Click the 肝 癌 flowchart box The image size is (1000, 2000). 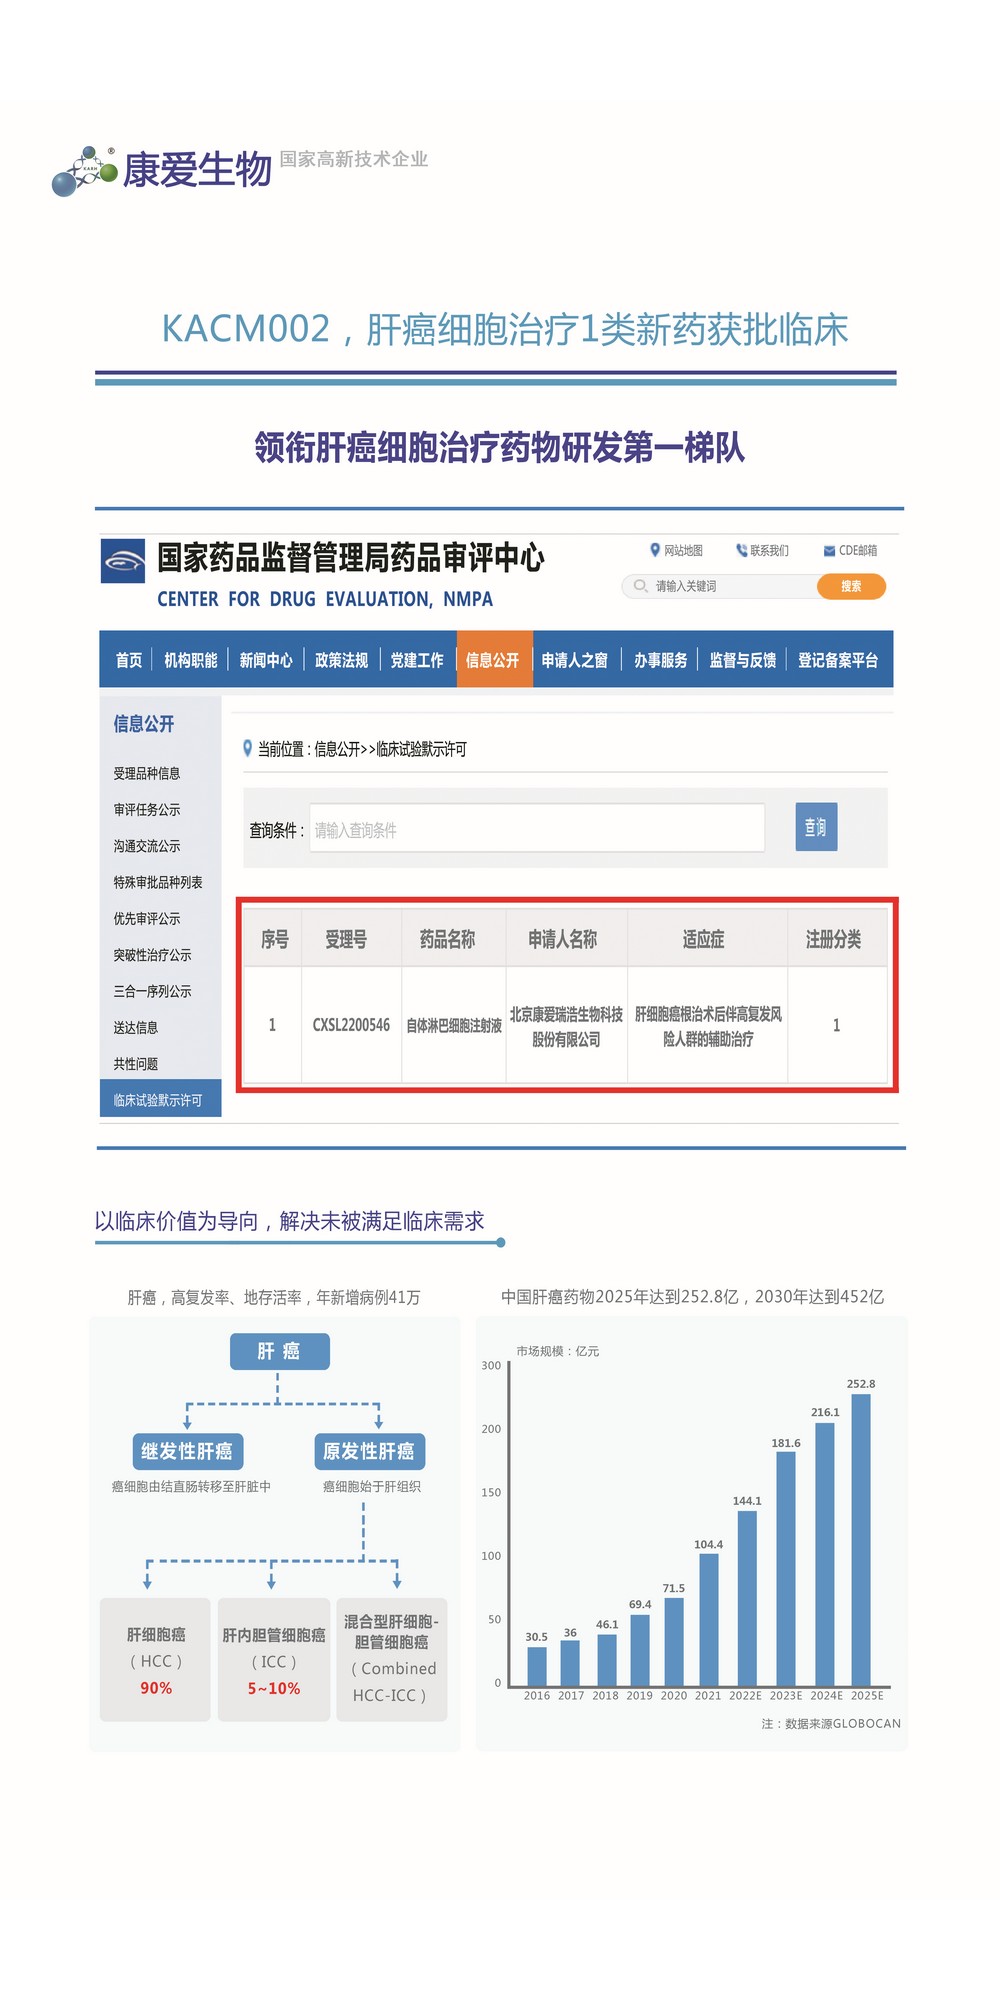pyautogui.click(x=279, y=1351)
